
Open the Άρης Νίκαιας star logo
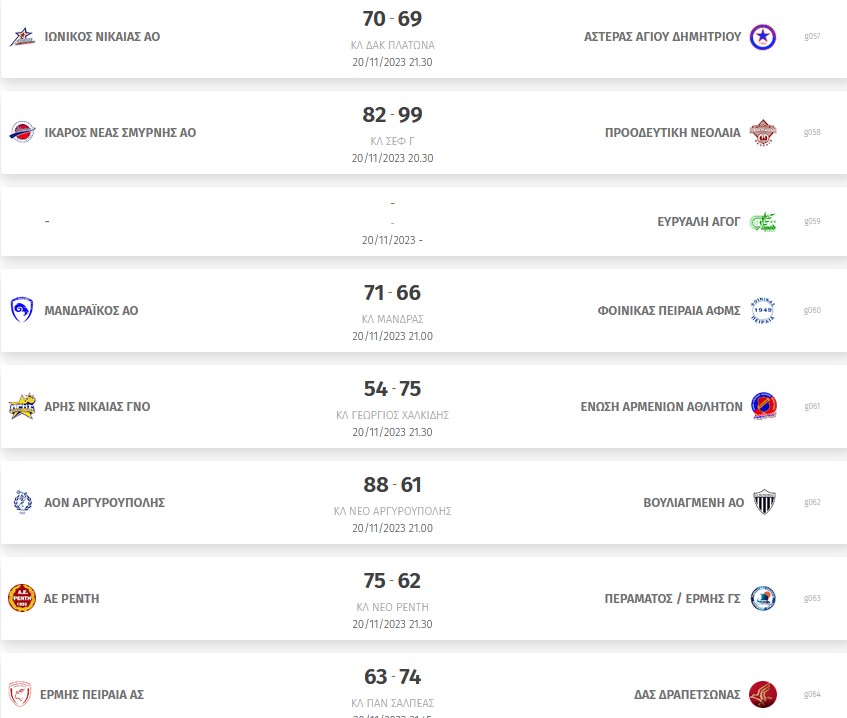point(22,406)
